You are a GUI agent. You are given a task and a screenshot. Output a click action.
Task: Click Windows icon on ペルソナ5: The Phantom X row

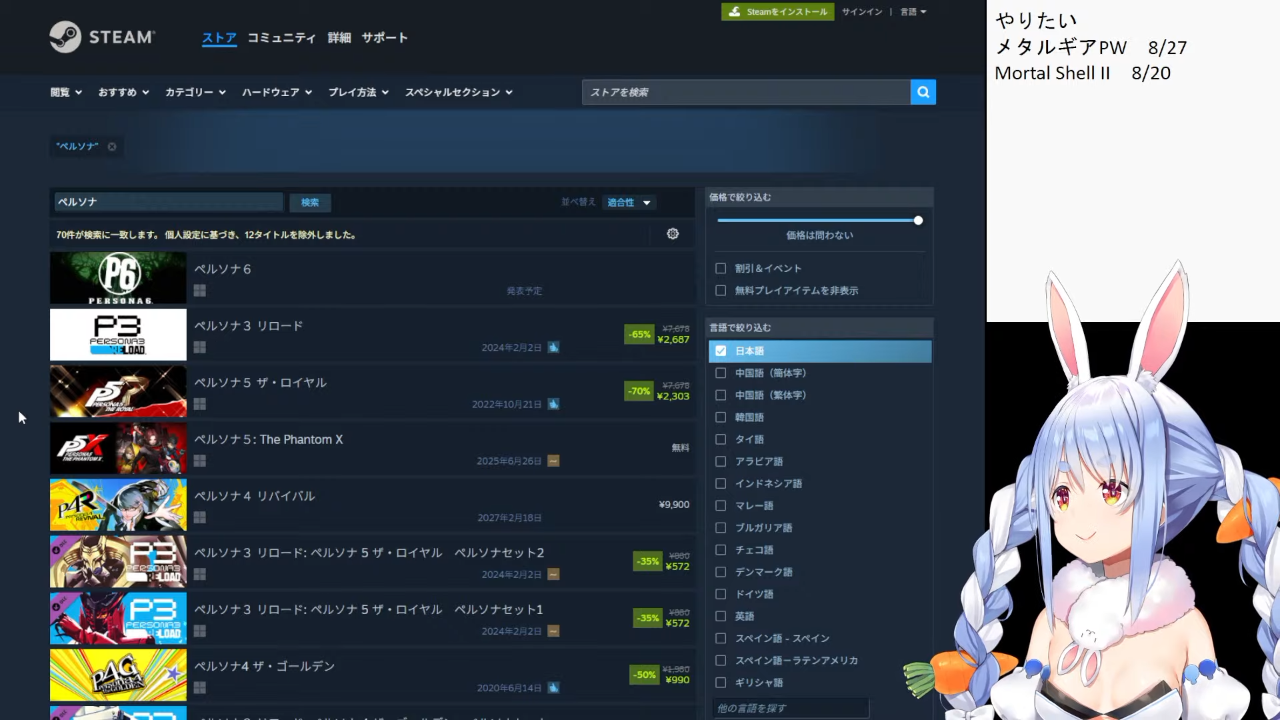pyautogui.click(x=200, y=461)
